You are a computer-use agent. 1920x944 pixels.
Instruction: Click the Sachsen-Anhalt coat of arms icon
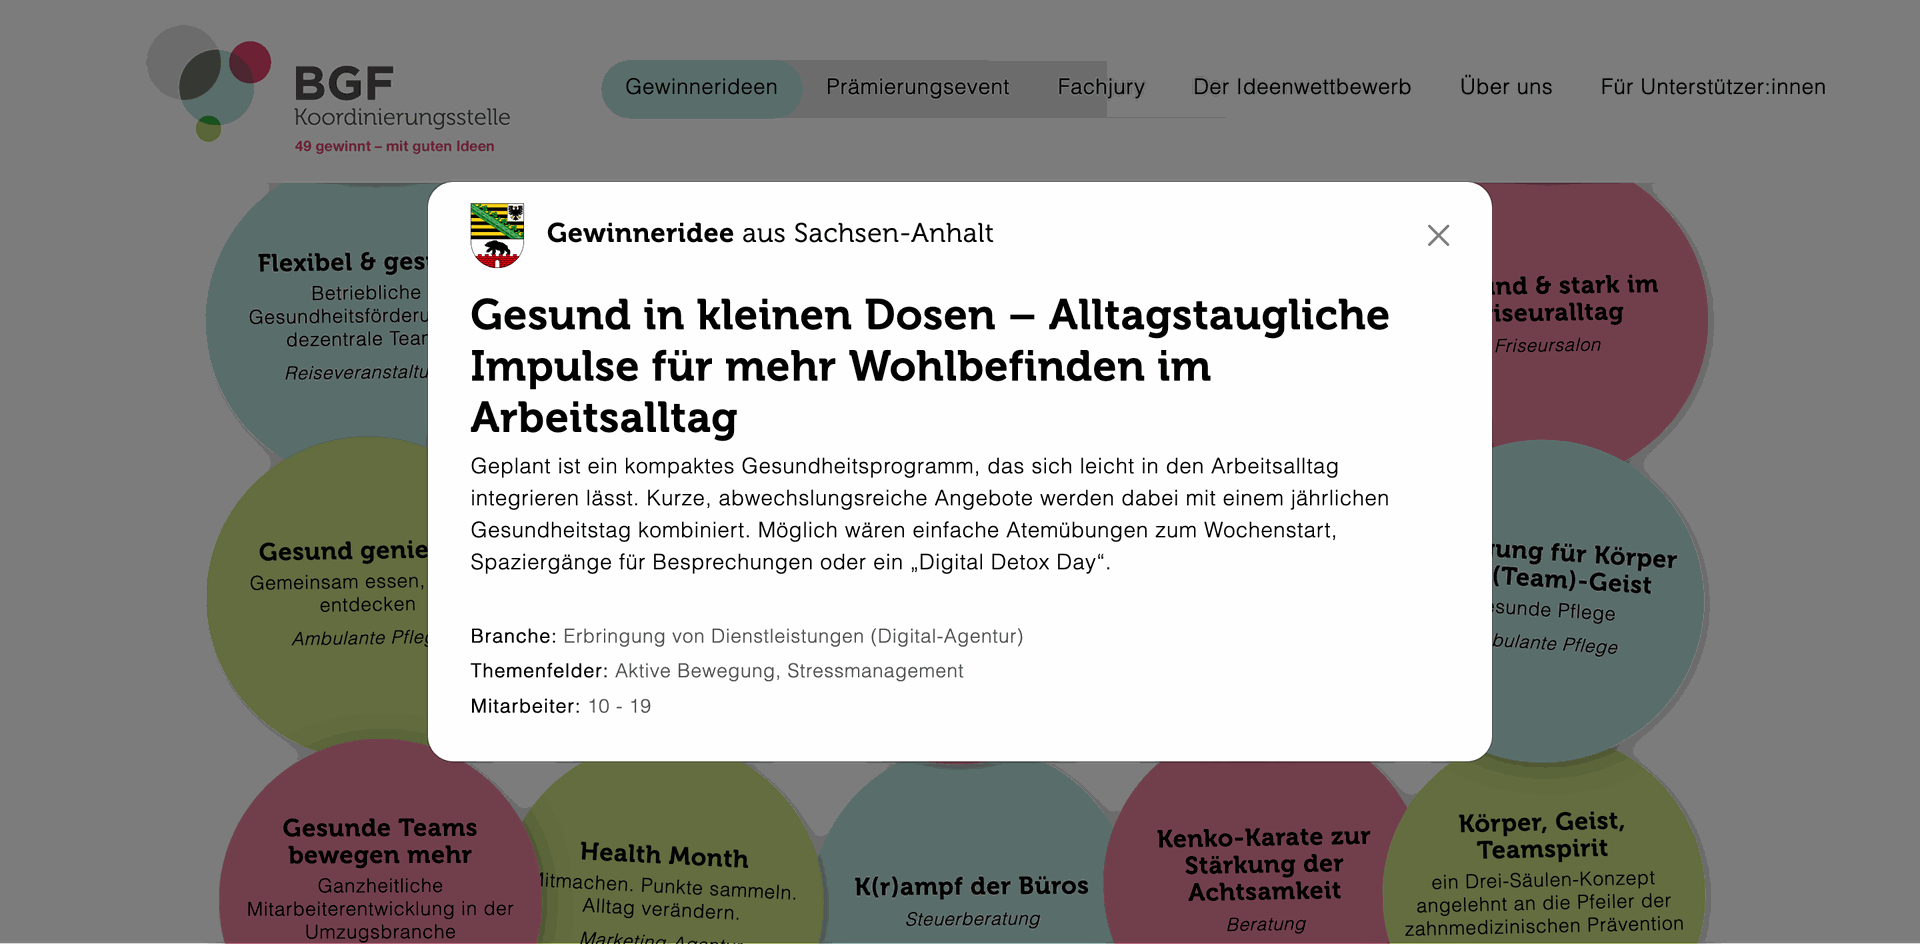click(x=497, y=235)
